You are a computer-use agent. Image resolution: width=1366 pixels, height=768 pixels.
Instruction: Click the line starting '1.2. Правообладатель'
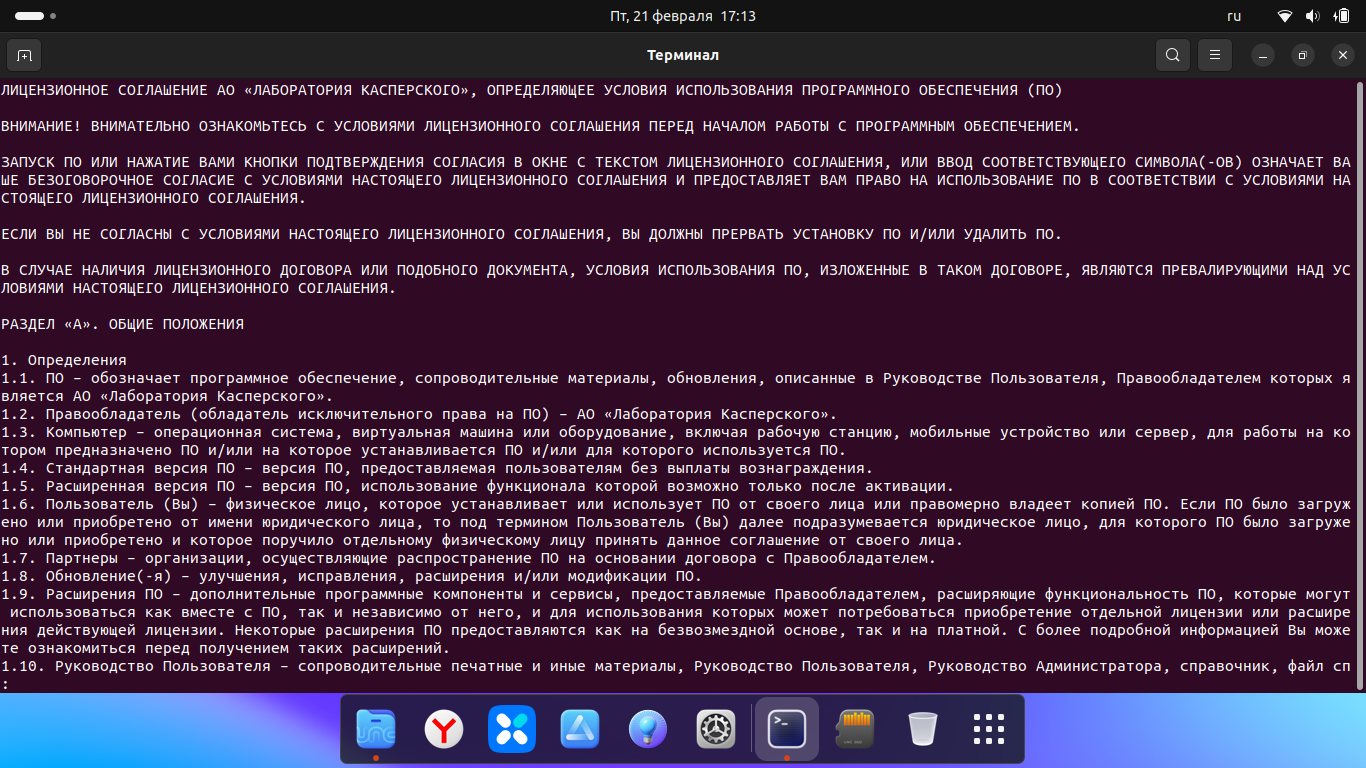coord(419,414)
